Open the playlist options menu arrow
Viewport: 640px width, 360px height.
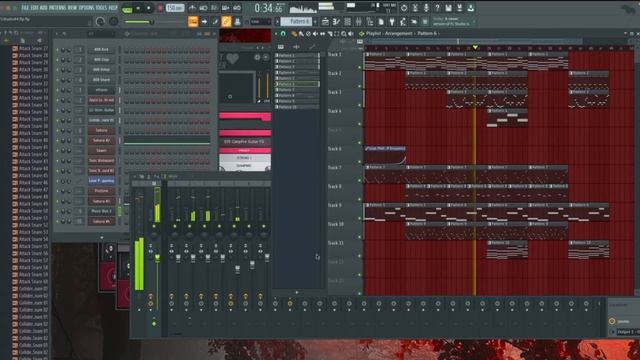coord(276,34)
